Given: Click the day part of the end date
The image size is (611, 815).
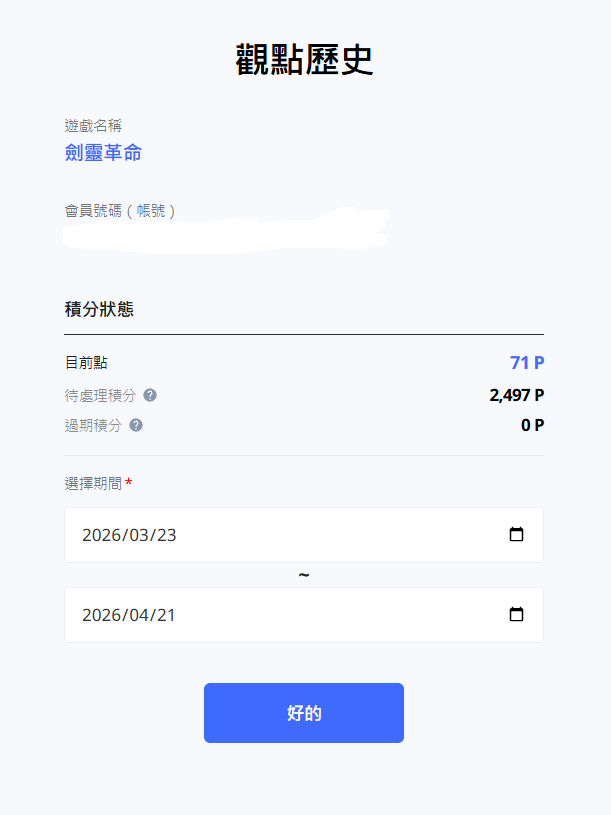Looking at the screenshot, I should 164,615.
